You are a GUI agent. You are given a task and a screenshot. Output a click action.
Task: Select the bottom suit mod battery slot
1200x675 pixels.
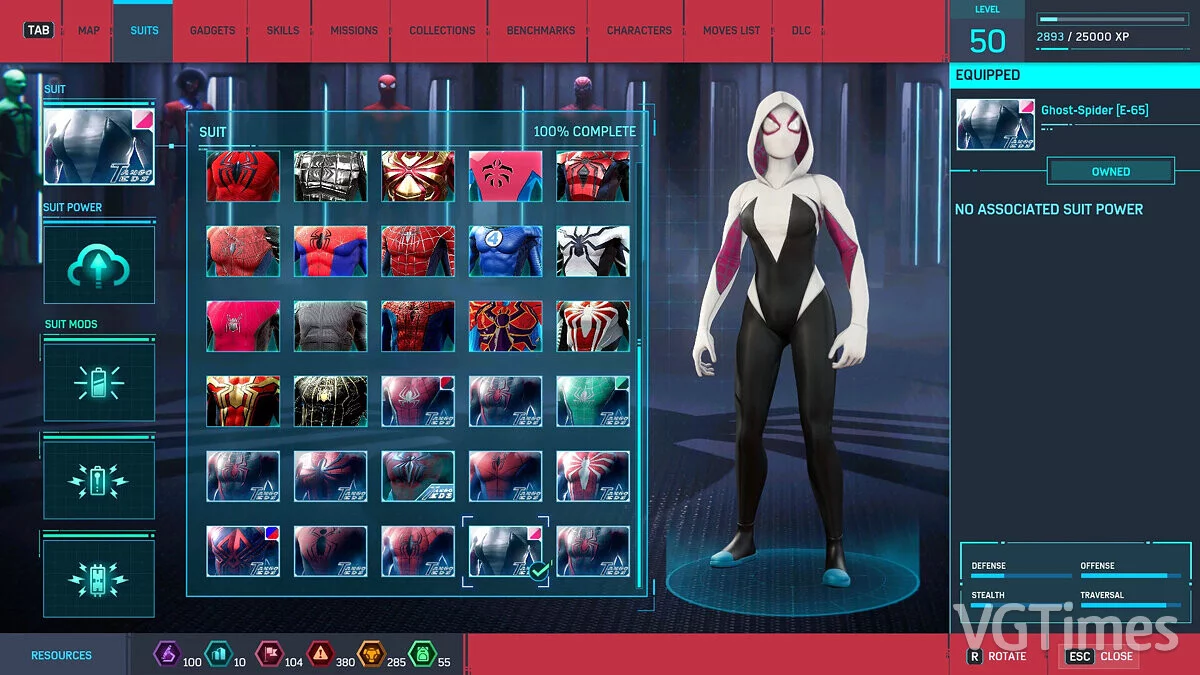pos(99,579)
